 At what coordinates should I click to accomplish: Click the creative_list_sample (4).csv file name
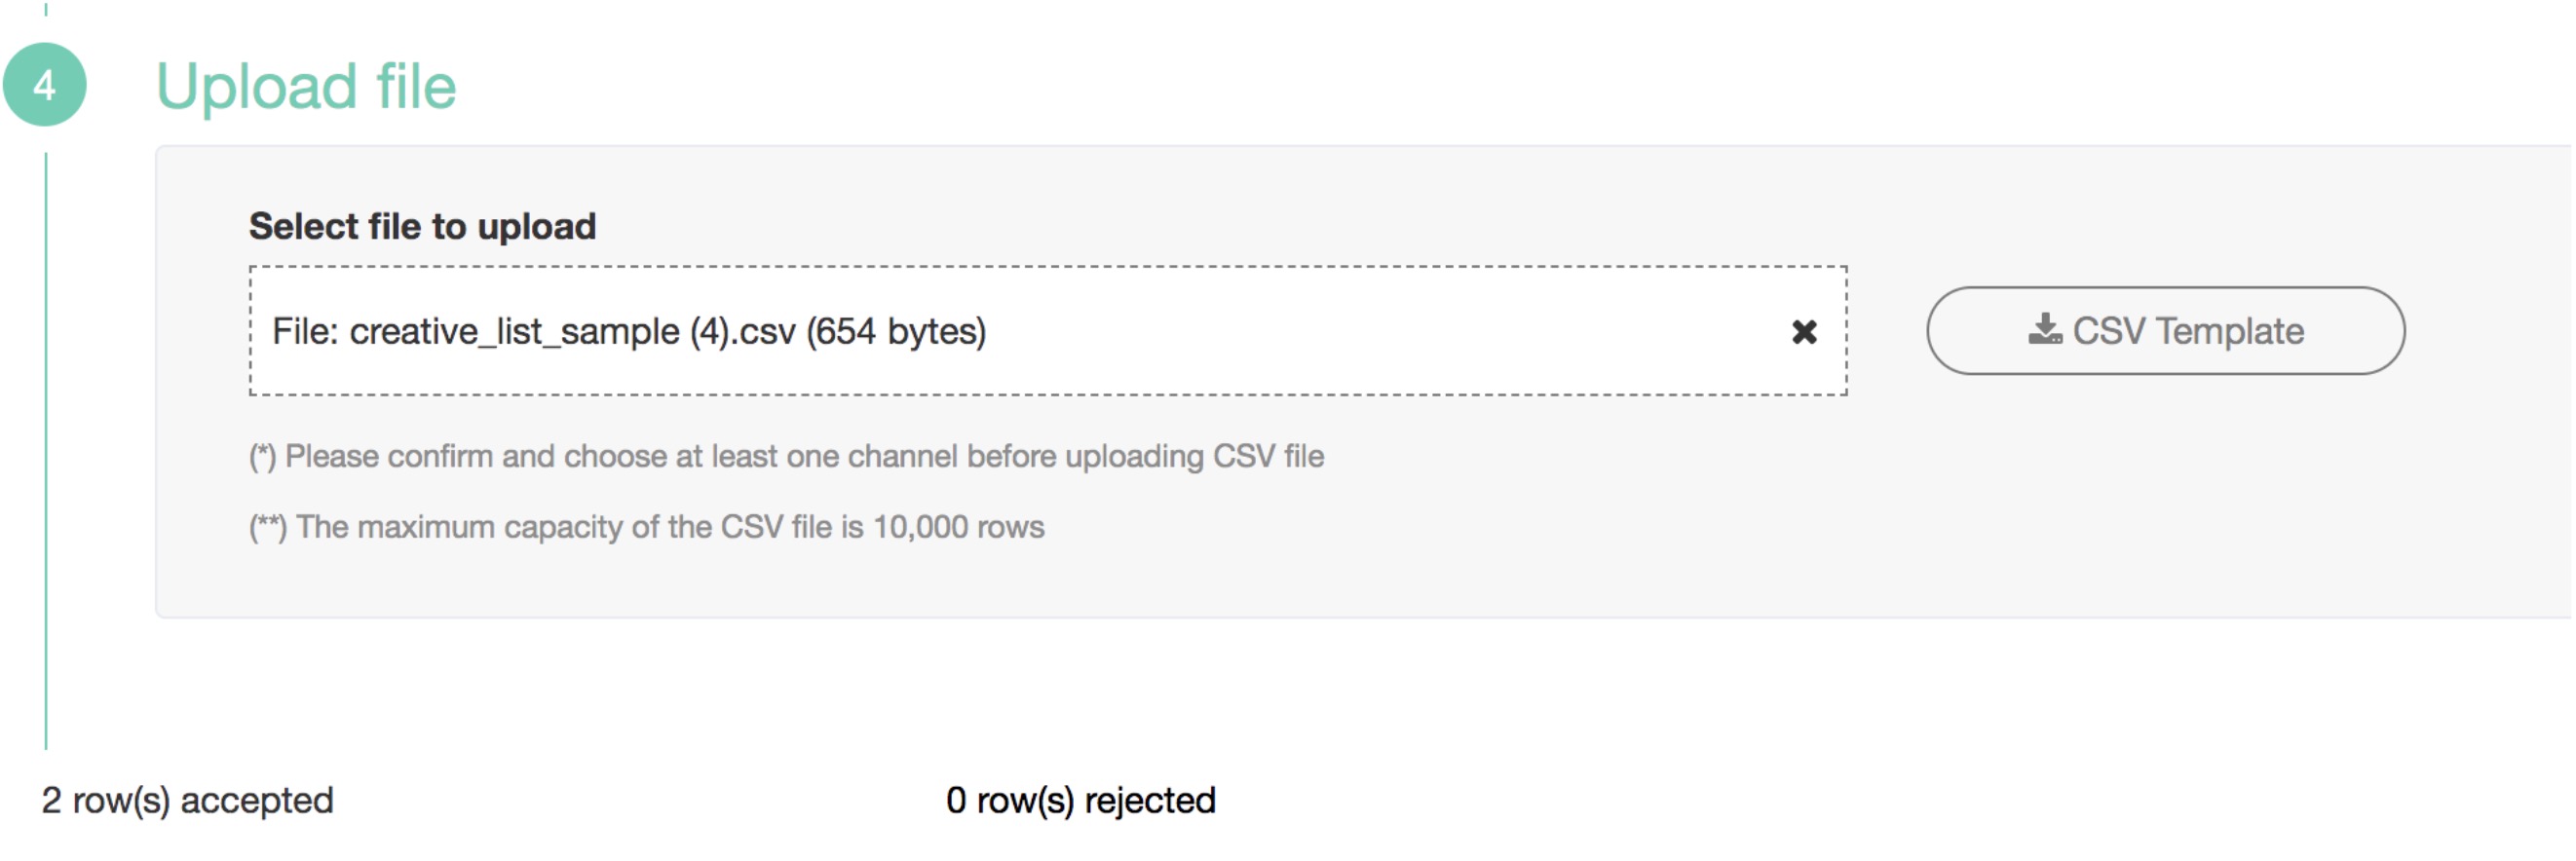tap(572, 331)
